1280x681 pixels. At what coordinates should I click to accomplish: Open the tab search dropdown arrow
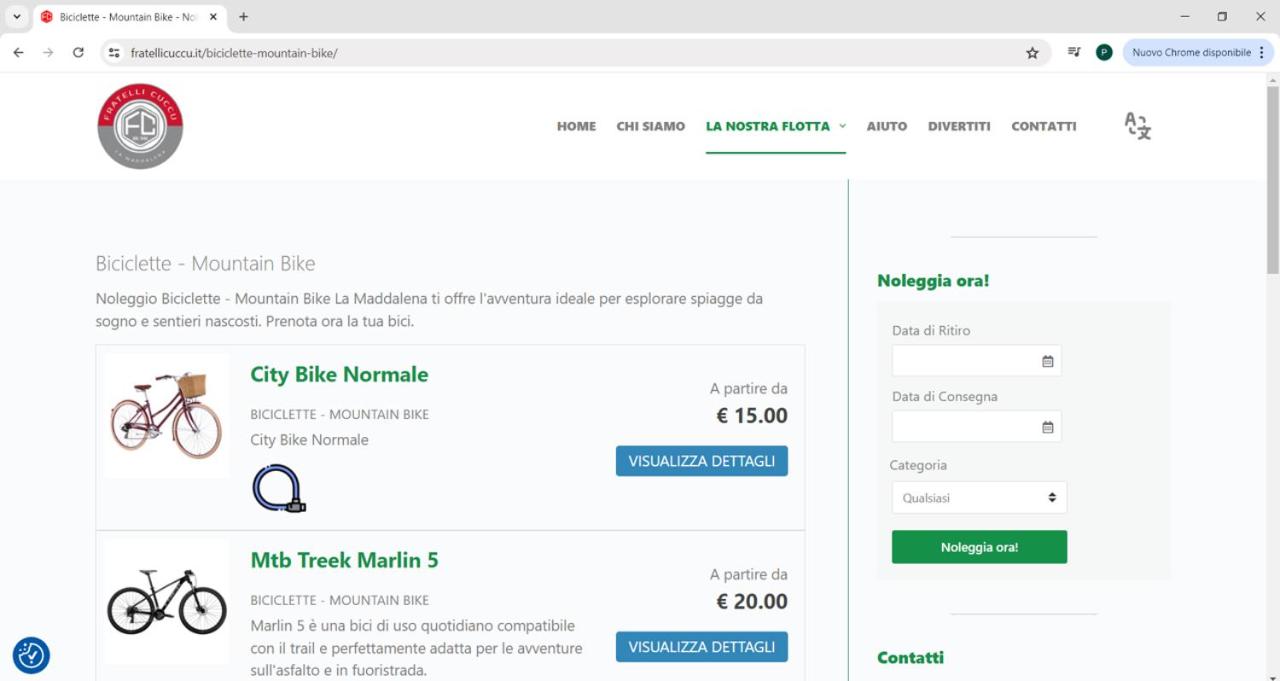[17, 17]
